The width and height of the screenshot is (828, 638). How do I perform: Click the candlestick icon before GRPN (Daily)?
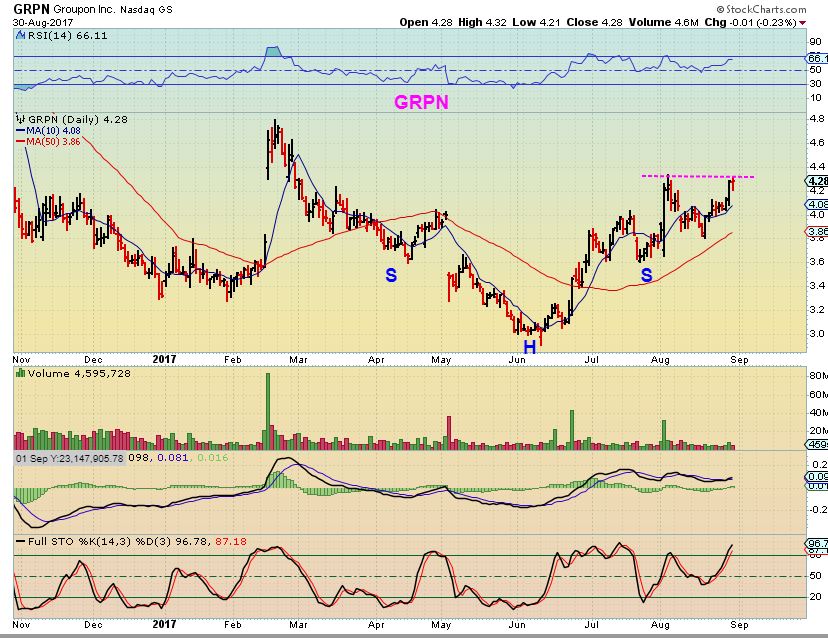tap(21, 119)
